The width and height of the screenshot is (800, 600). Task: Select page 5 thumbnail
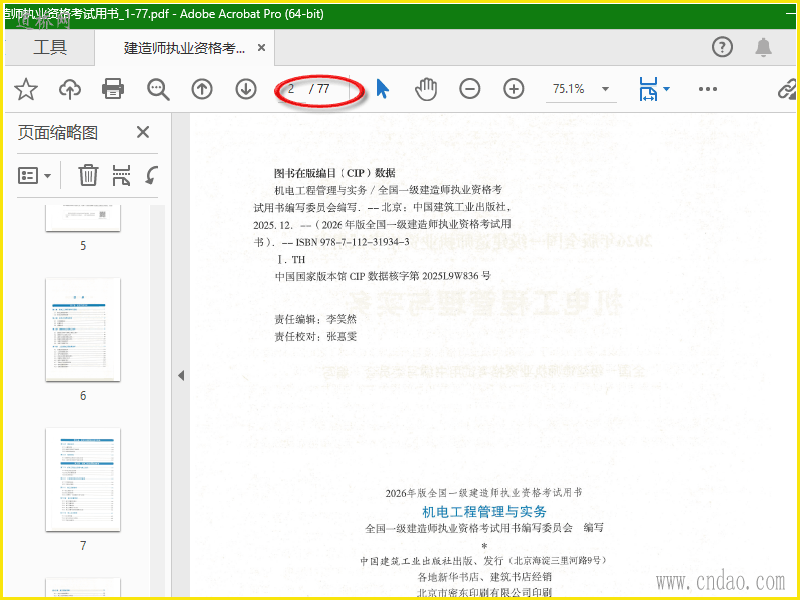pyautogui.click(x=83, y=218)
